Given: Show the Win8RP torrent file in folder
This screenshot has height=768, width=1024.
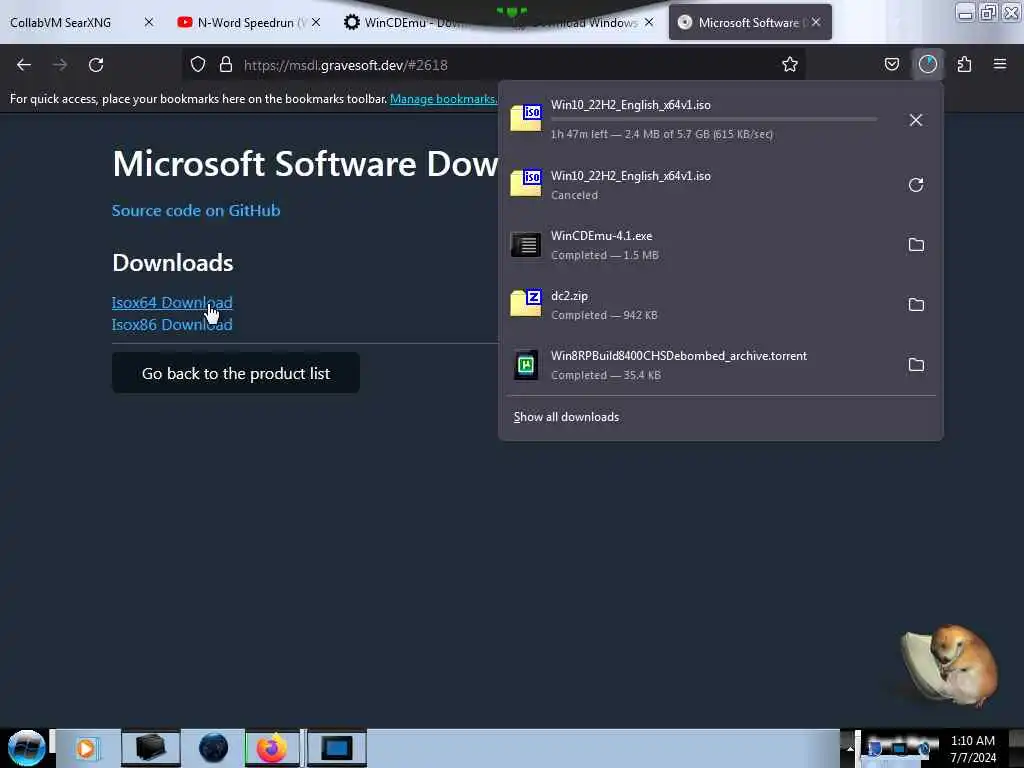Looking at the screenshot, I should click(x=916, y=365).
